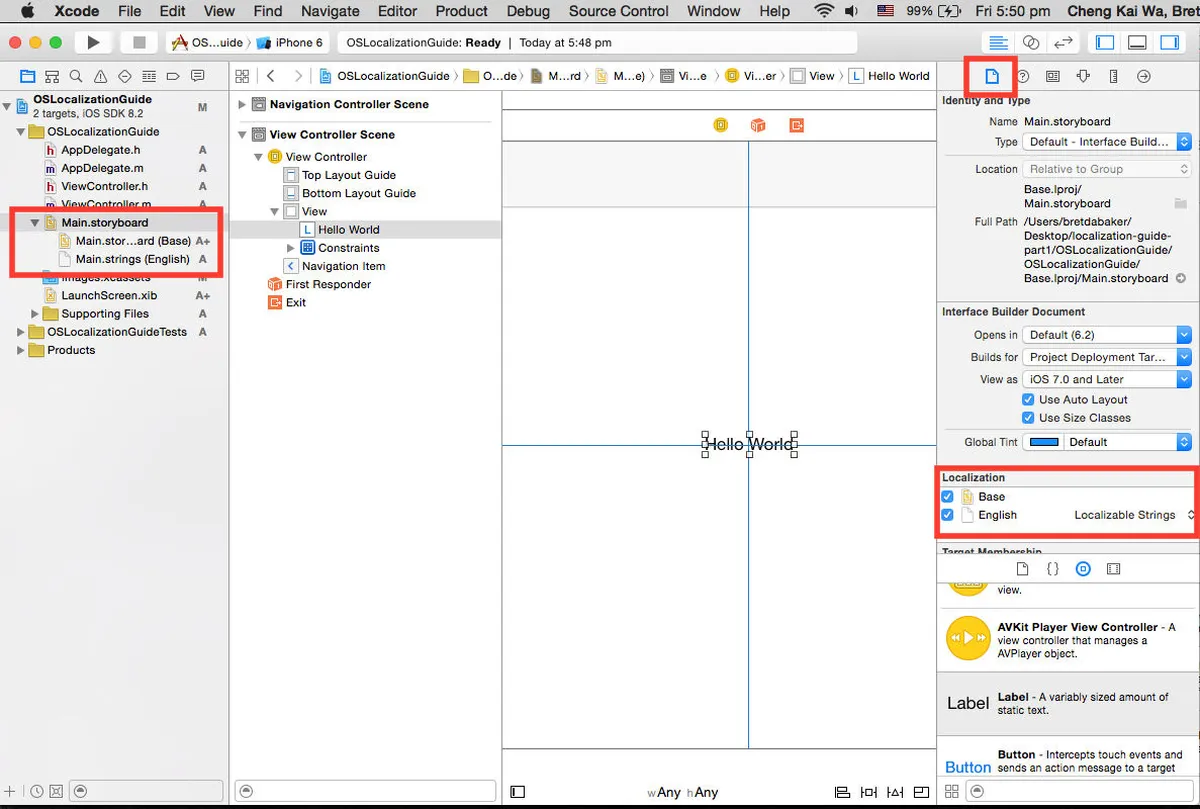The height and width of the screenshot is (809, 1200).
Task: Open the Resizing Behavior menu
Action: [x=921, y=792]
